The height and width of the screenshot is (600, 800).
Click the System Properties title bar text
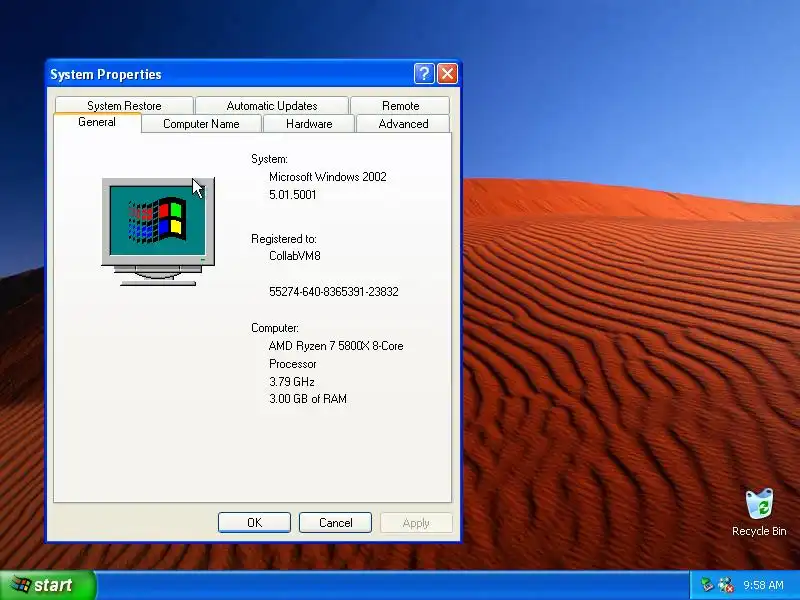(106, 74)
